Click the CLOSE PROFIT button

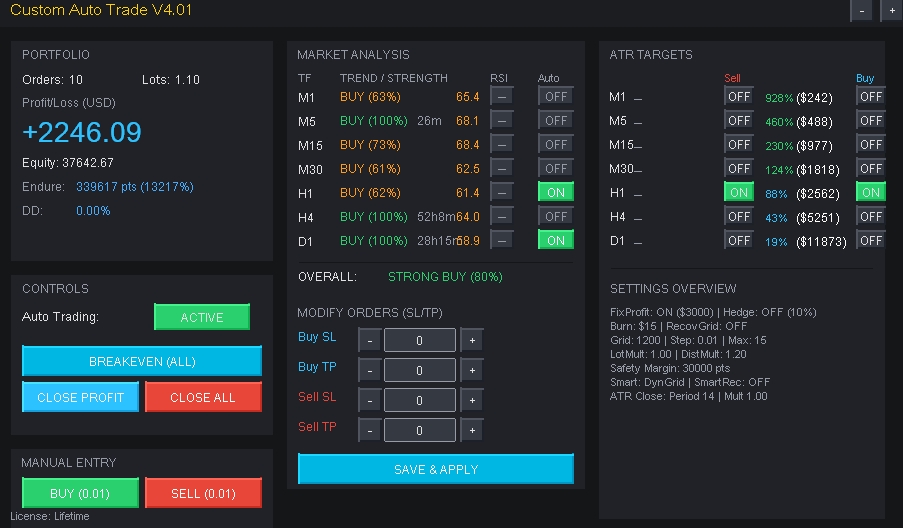coord(80,397)
